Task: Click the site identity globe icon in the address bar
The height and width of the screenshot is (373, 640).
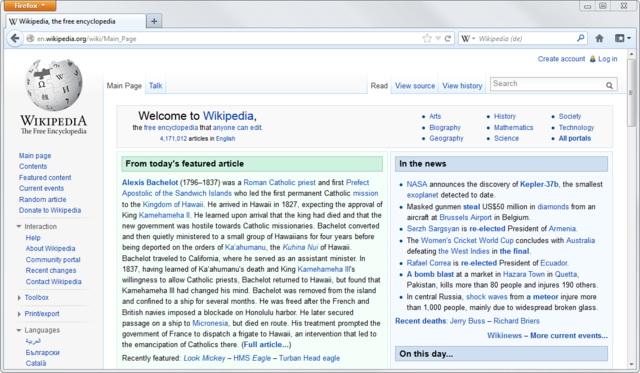Action: click(x=30, y=38)
